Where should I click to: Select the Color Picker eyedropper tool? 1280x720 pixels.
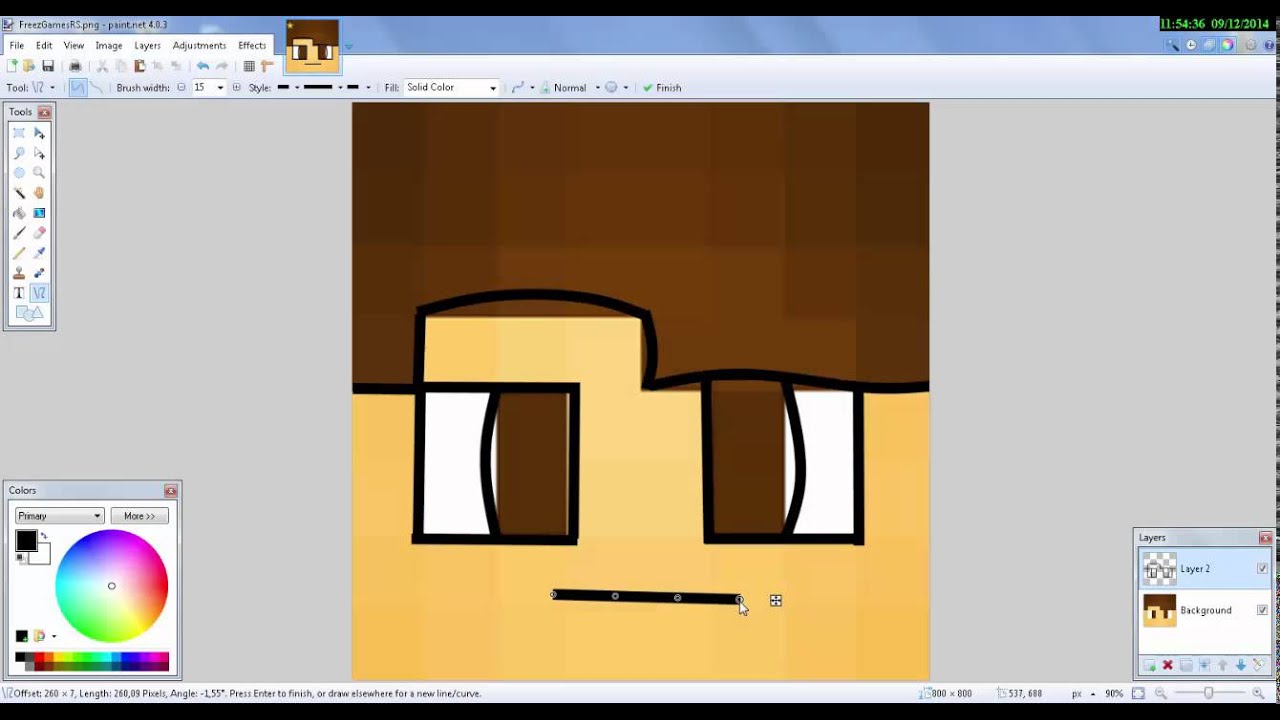pos(39,253)
